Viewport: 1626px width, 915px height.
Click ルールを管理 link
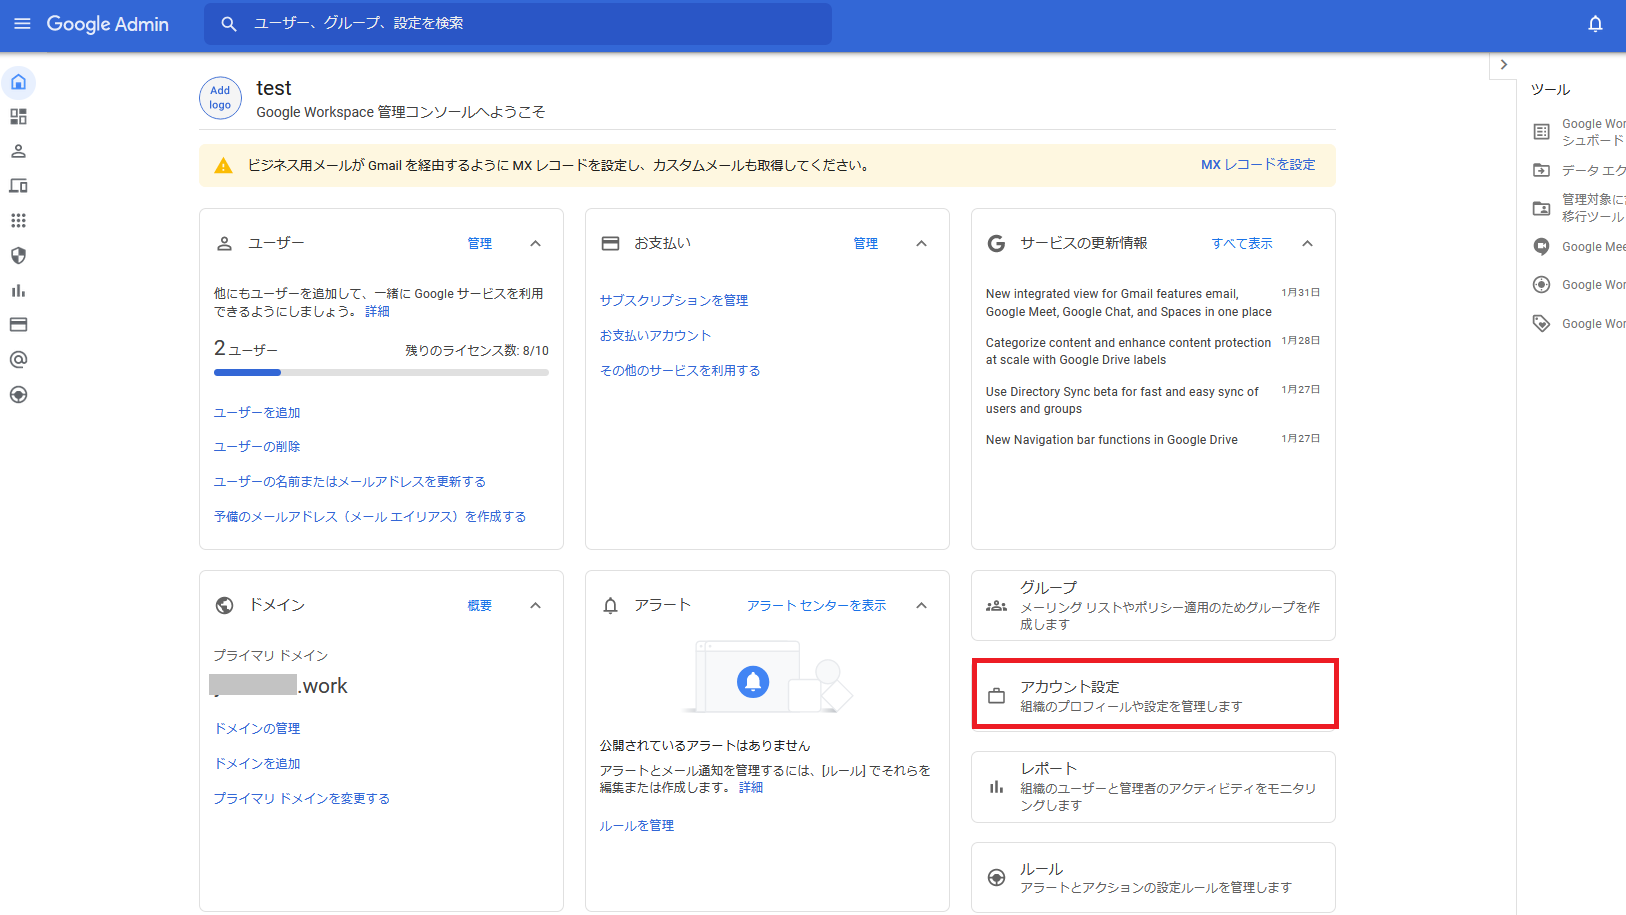pos(636,826)
